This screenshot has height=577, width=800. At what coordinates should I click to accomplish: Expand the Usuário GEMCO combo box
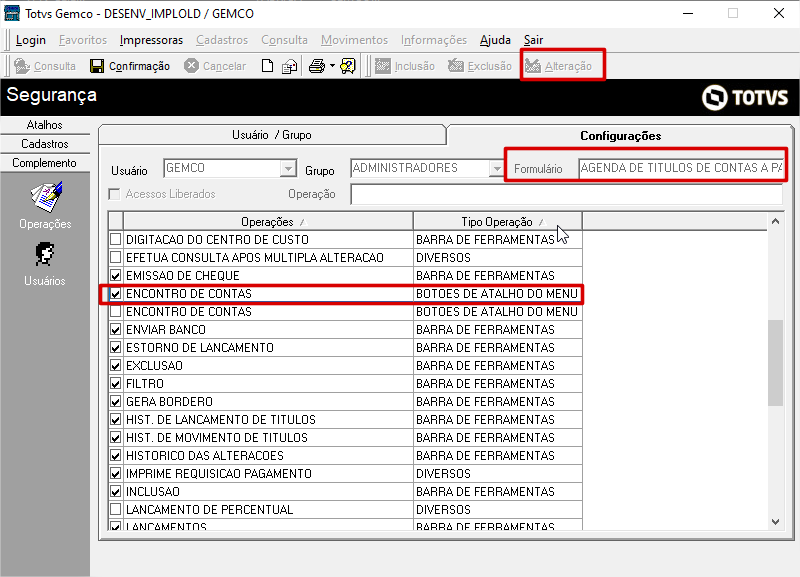point(288,168)
